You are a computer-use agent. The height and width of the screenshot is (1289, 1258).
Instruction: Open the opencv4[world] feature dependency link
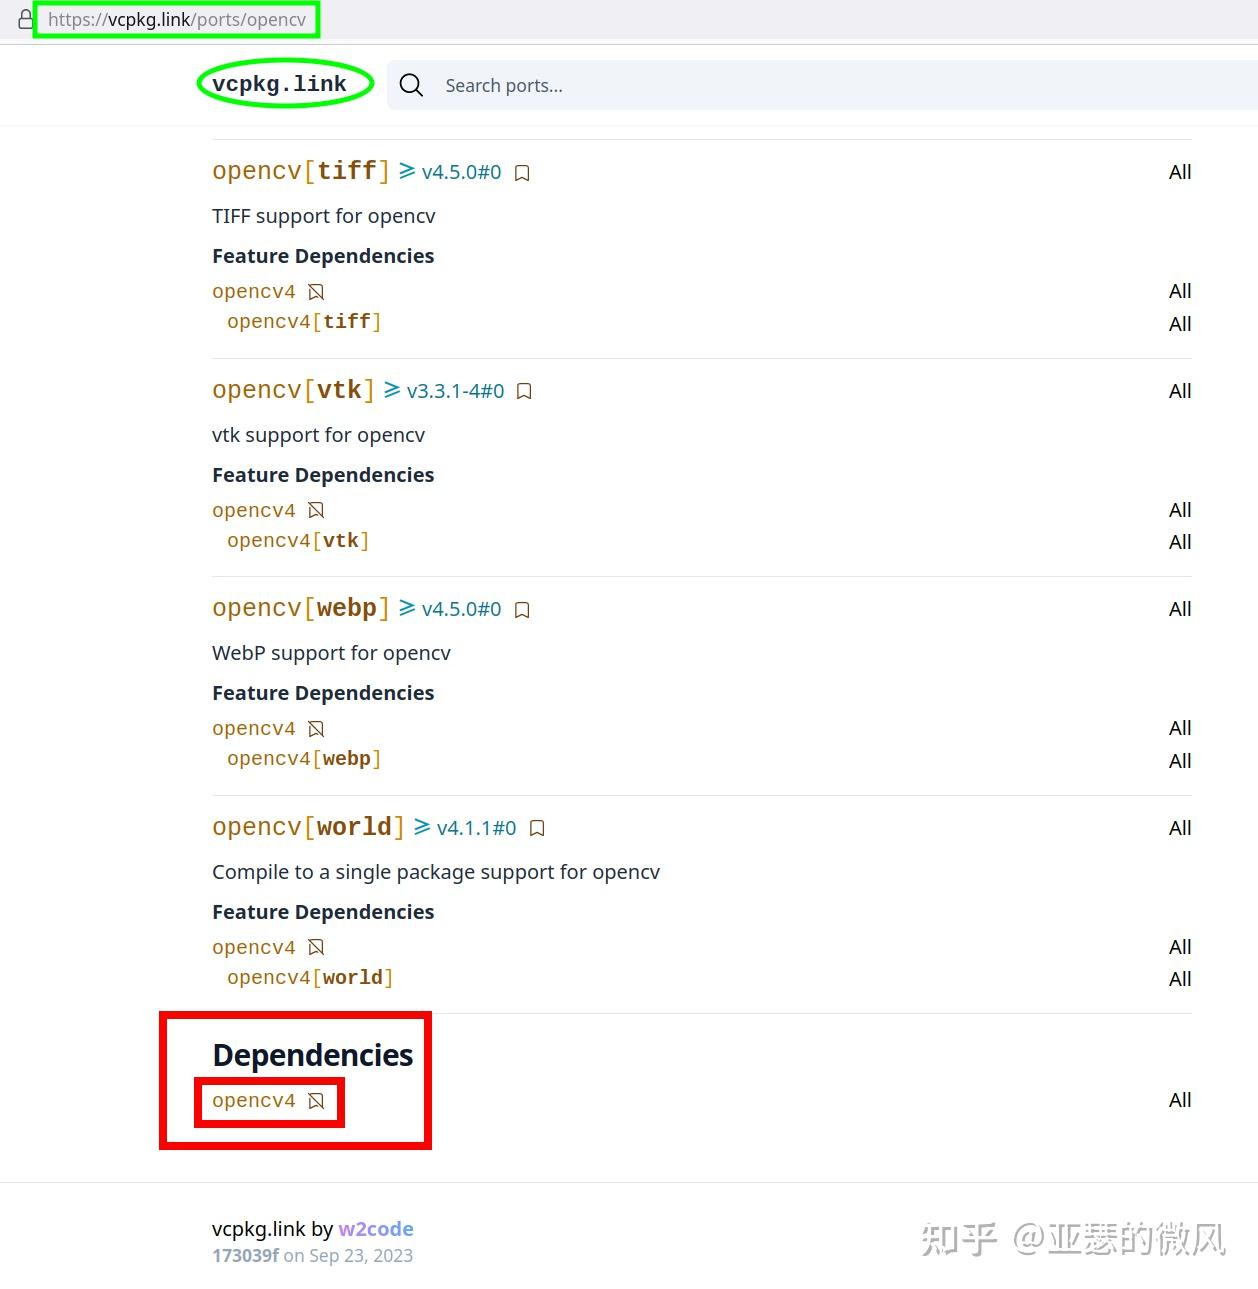[308, 977]
